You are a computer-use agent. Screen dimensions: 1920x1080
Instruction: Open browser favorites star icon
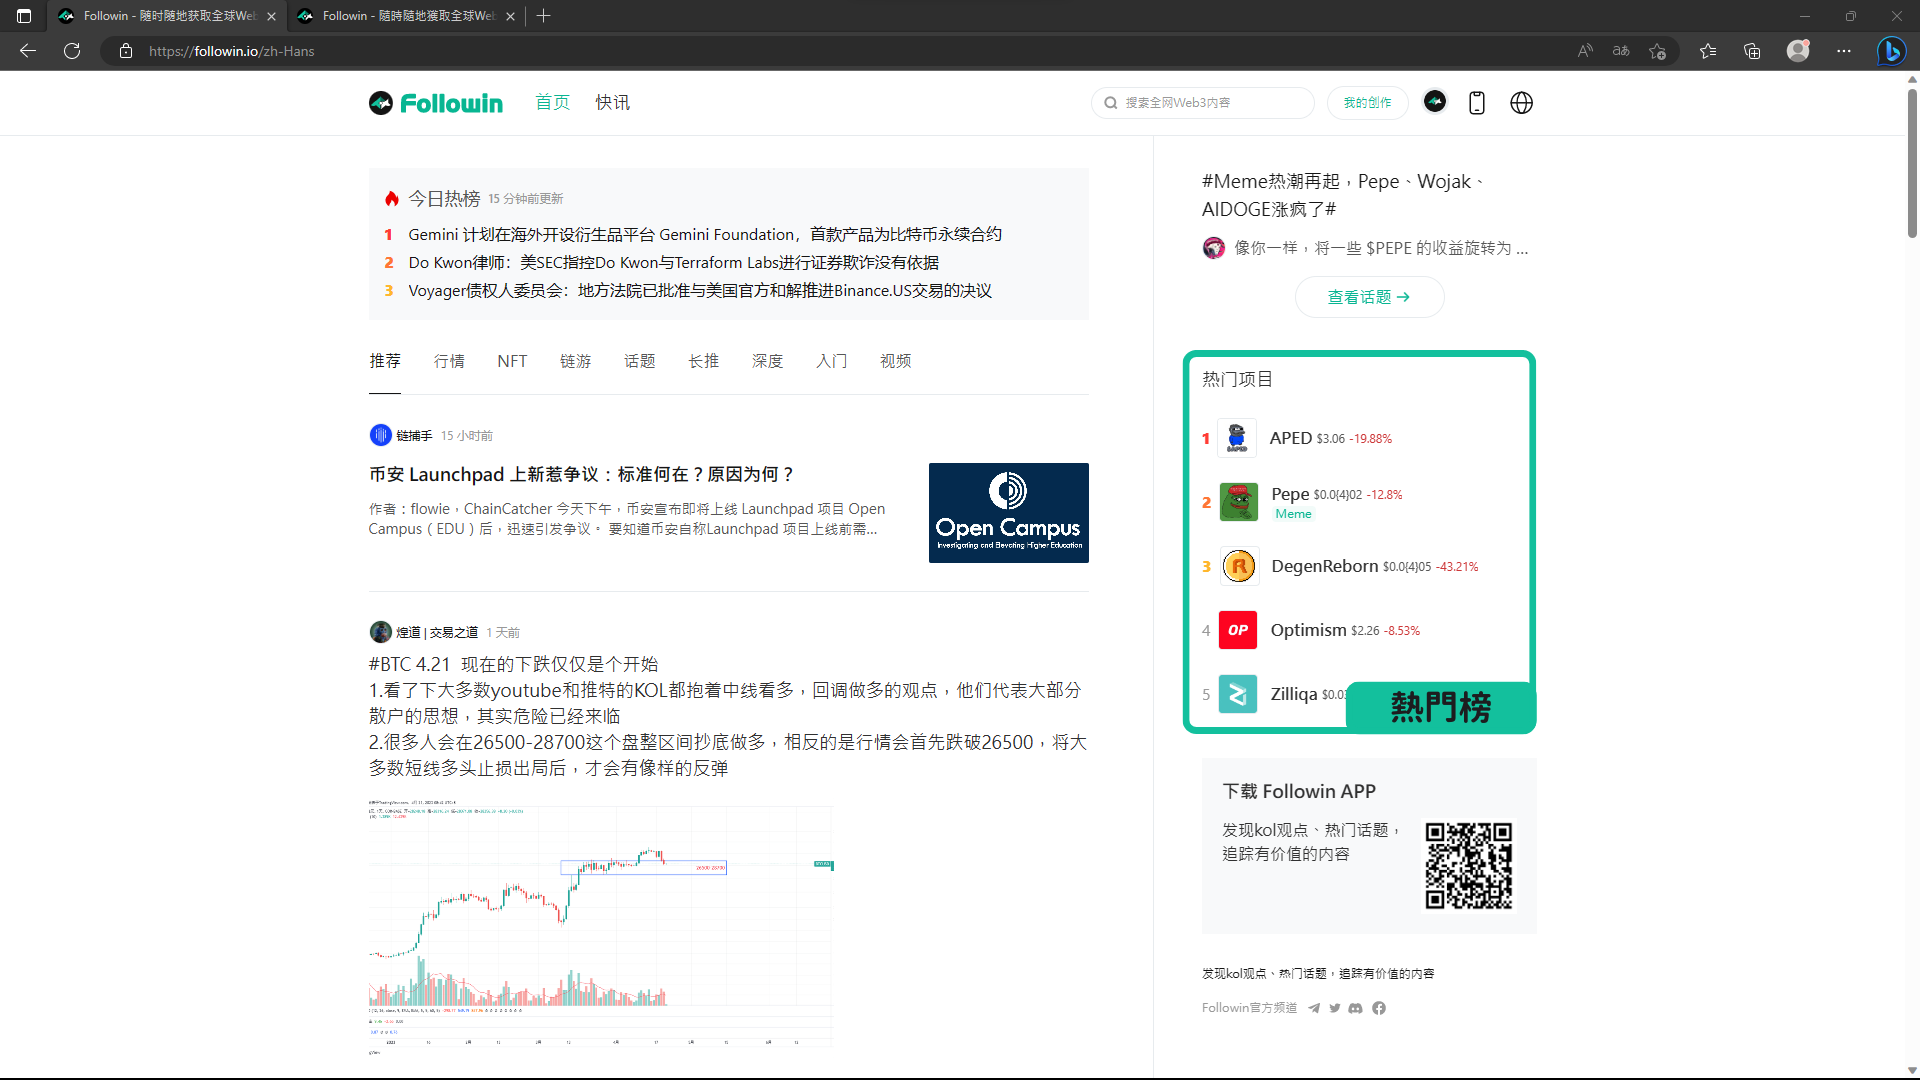pos(1707,51)
